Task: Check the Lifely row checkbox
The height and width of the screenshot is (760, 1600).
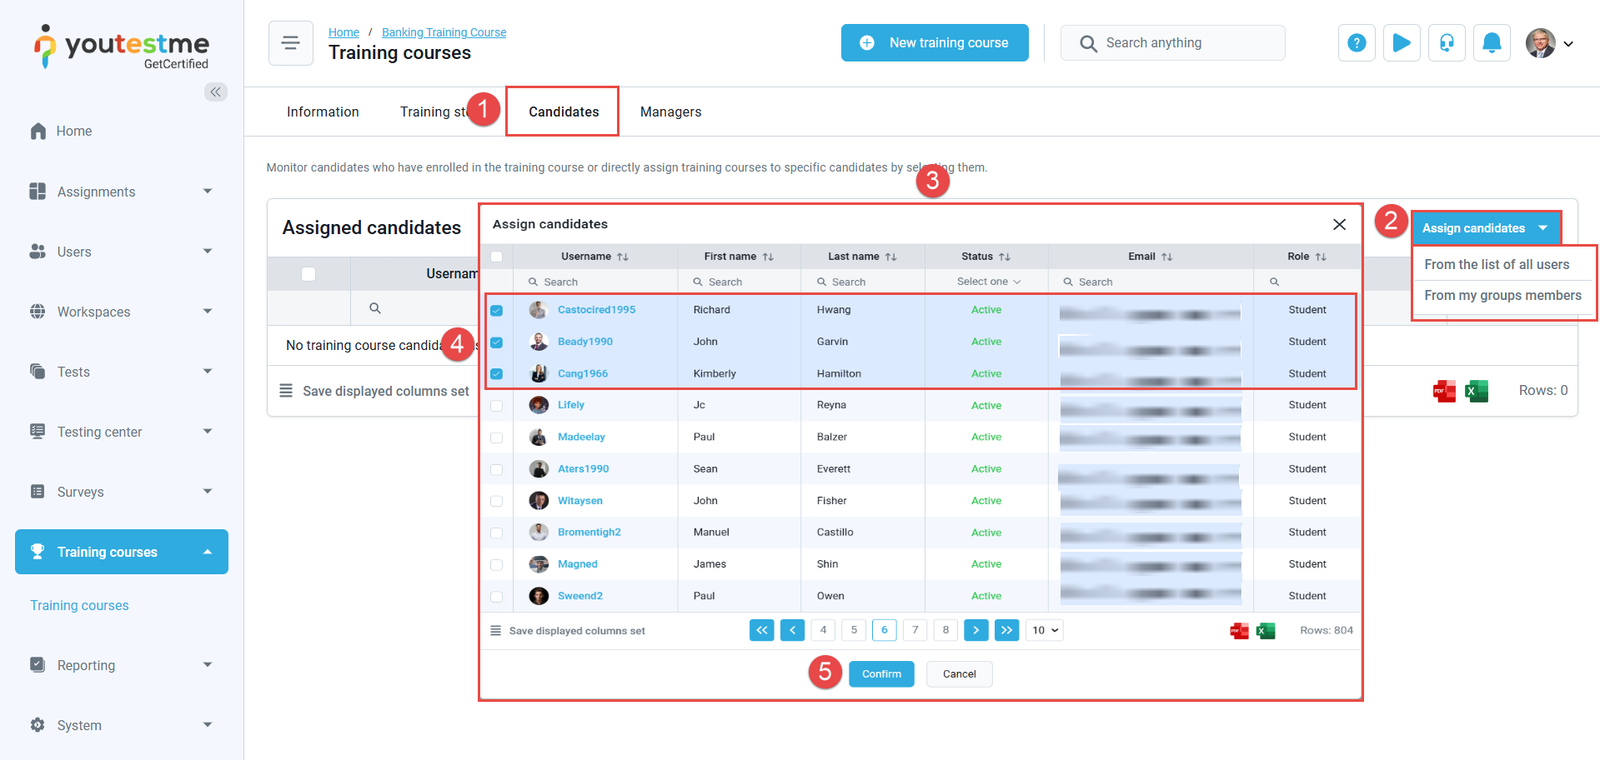Action: coord(497,406)
